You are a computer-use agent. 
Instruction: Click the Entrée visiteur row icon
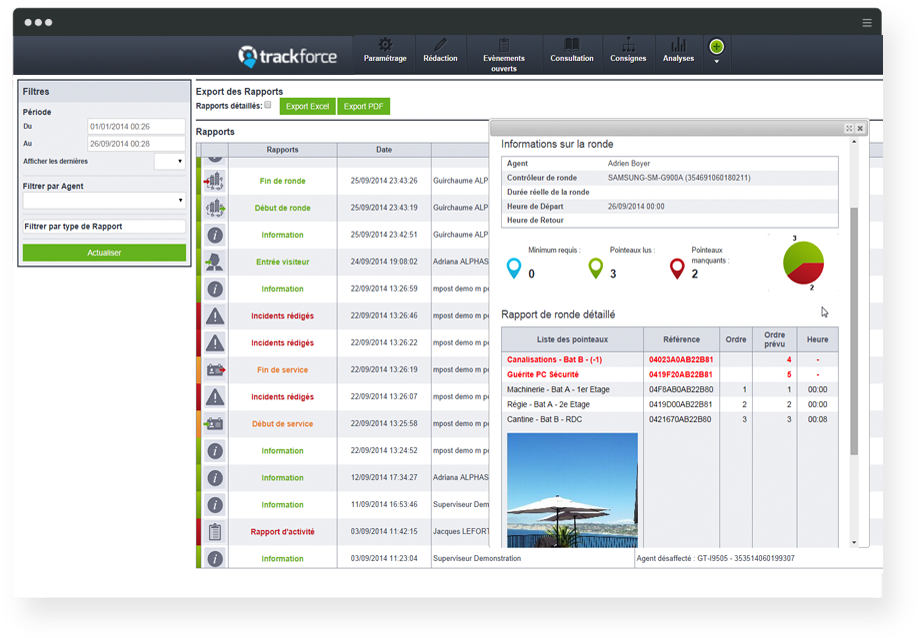click(x=214, y=262)
